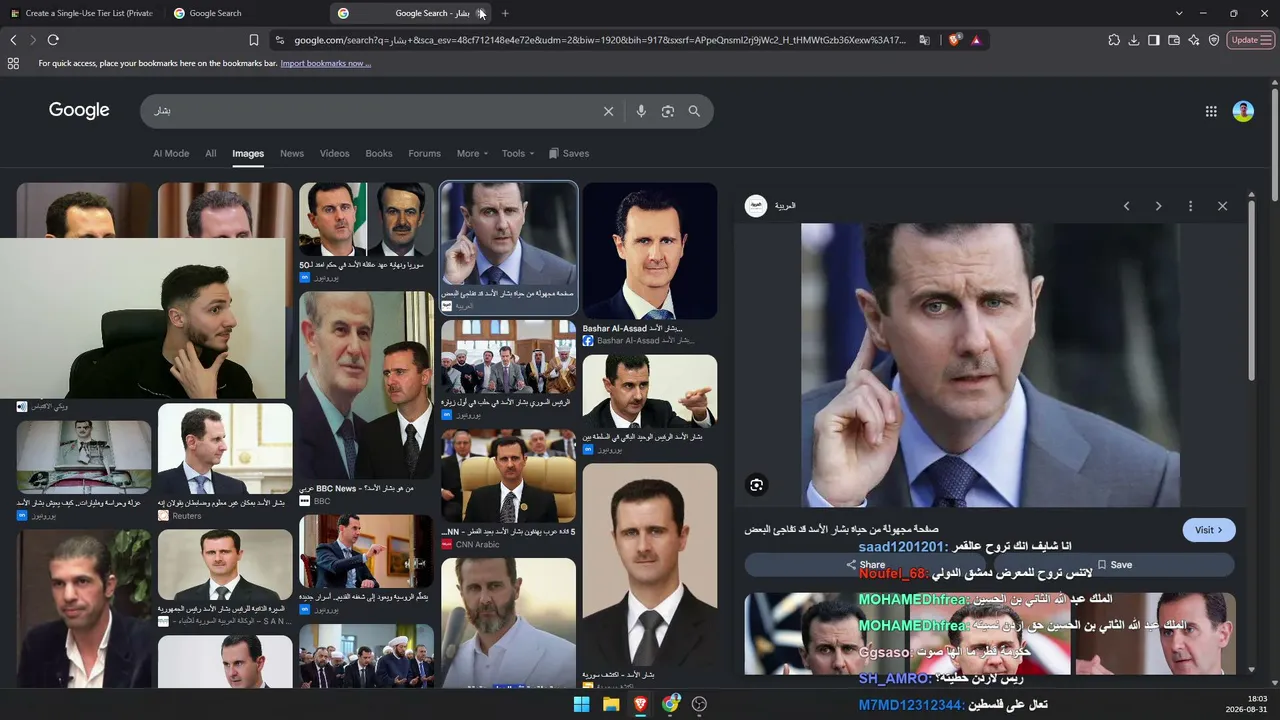The height and width of the screenshot is (720, 1280).
Task: Open the downloads icon
Action: [x=1134, y=40]
